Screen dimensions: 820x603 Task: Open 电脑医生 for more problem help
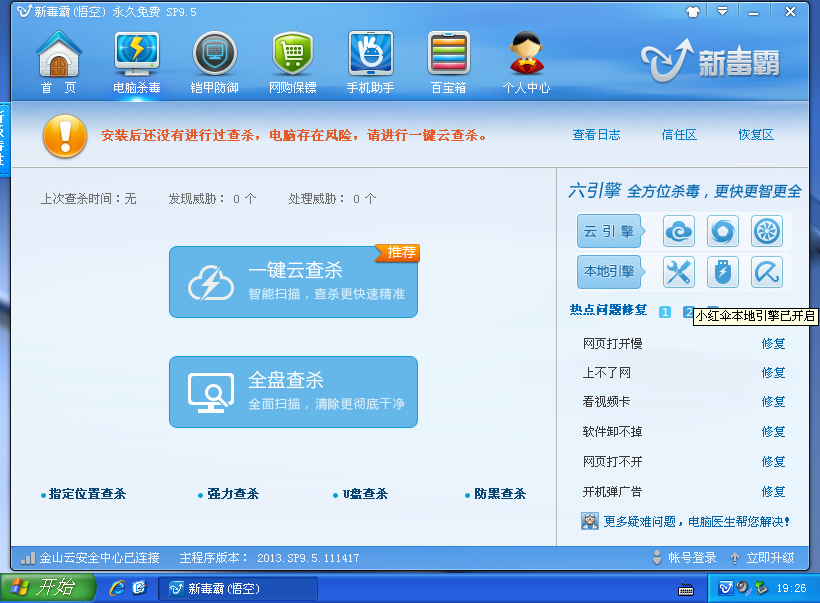click(x=697, y=521)
